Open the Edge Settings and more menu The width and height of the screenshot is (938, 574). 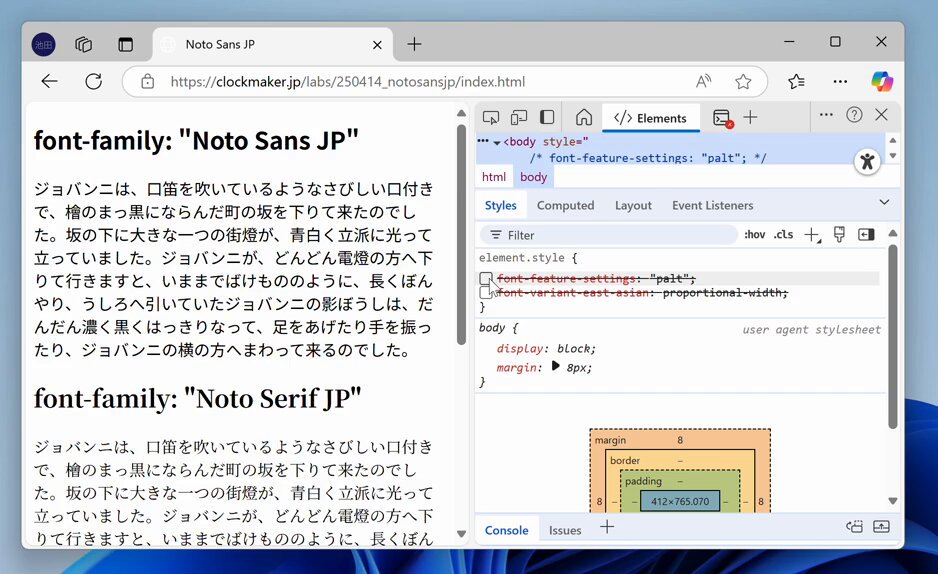click(x=840, y=81)
